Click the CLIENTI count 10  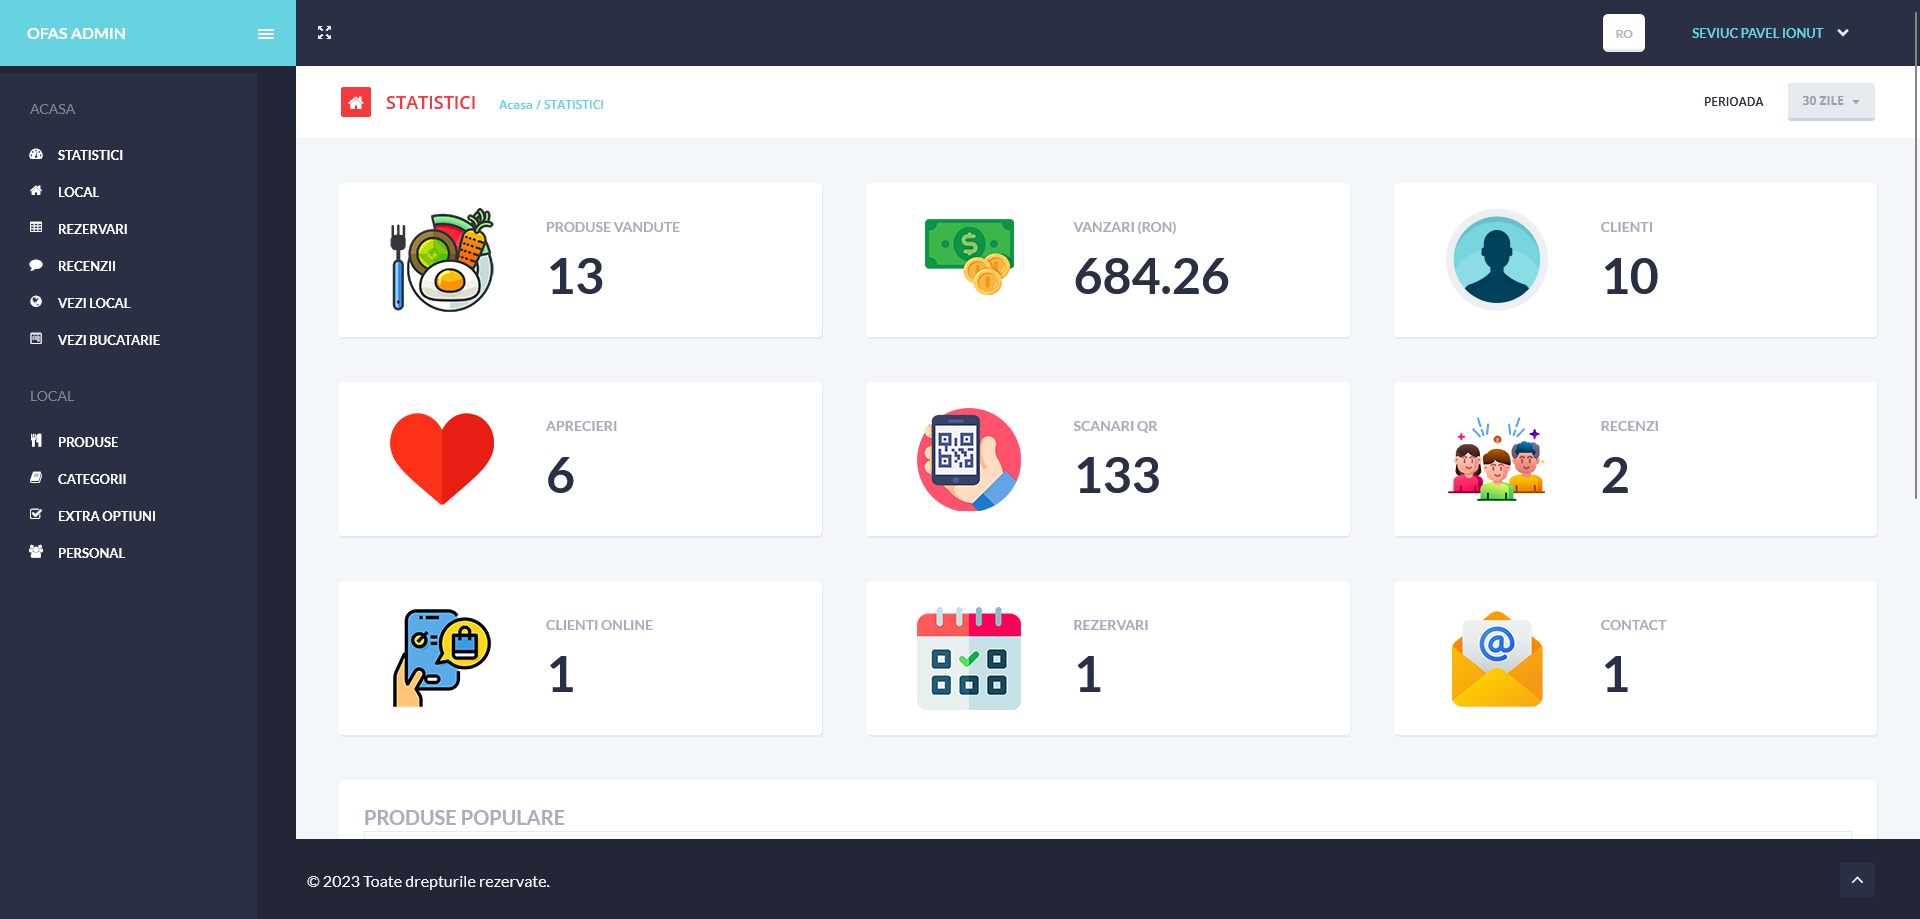(x=1630, y=276)
